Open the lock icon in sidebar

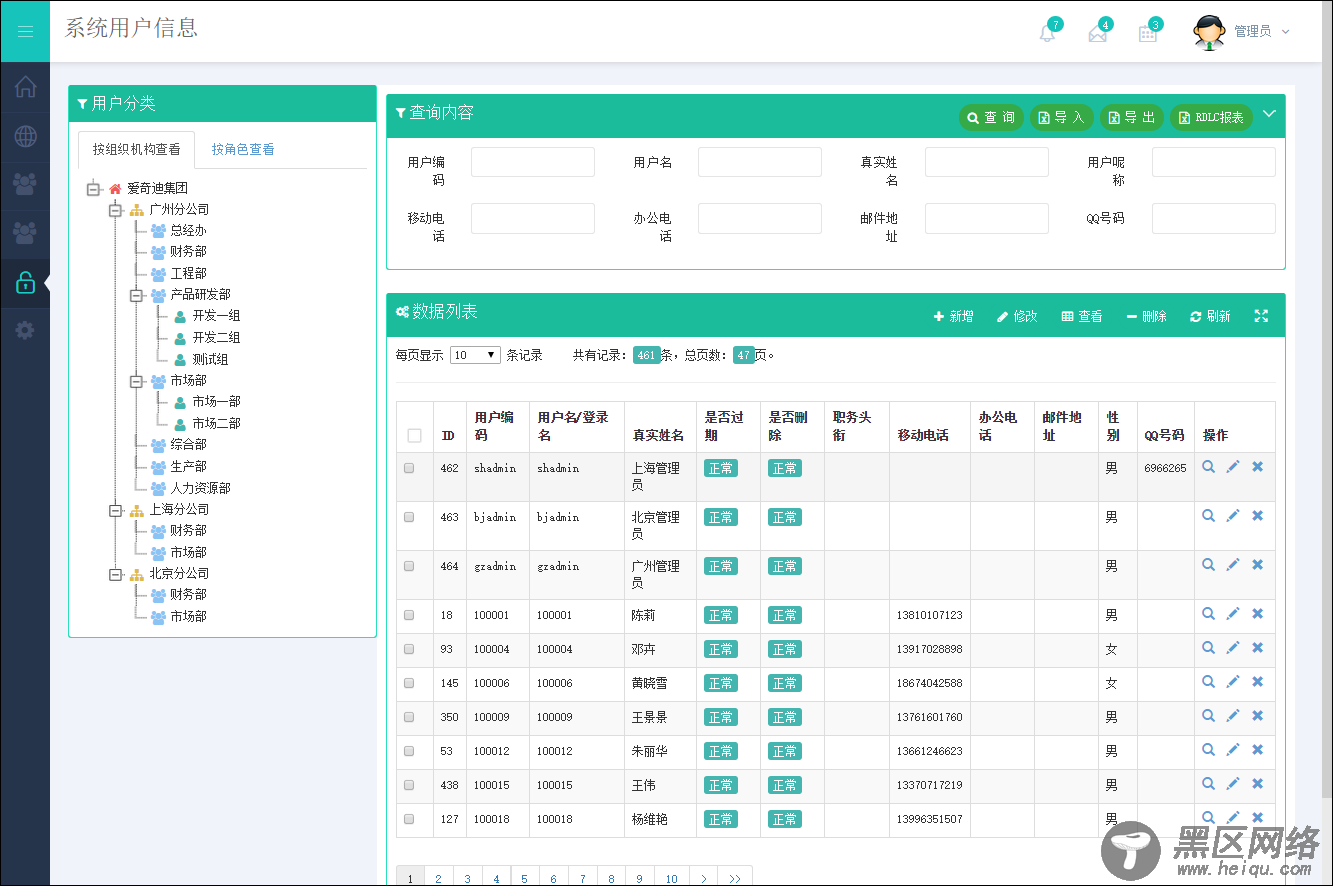tap(25, 283)
